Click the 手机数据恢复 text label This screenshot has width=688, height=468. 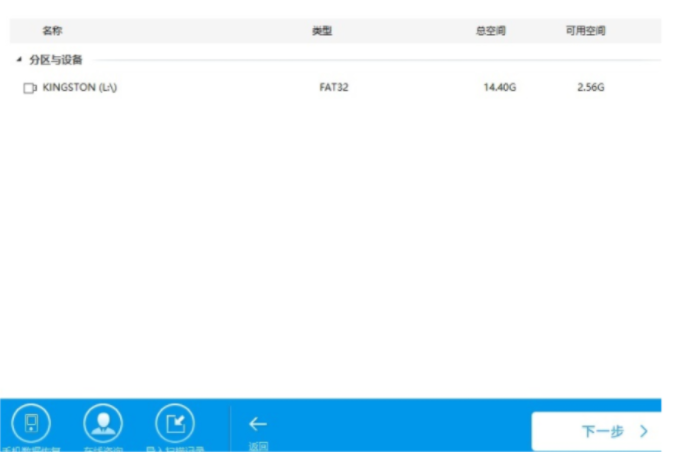coord(30,449)
